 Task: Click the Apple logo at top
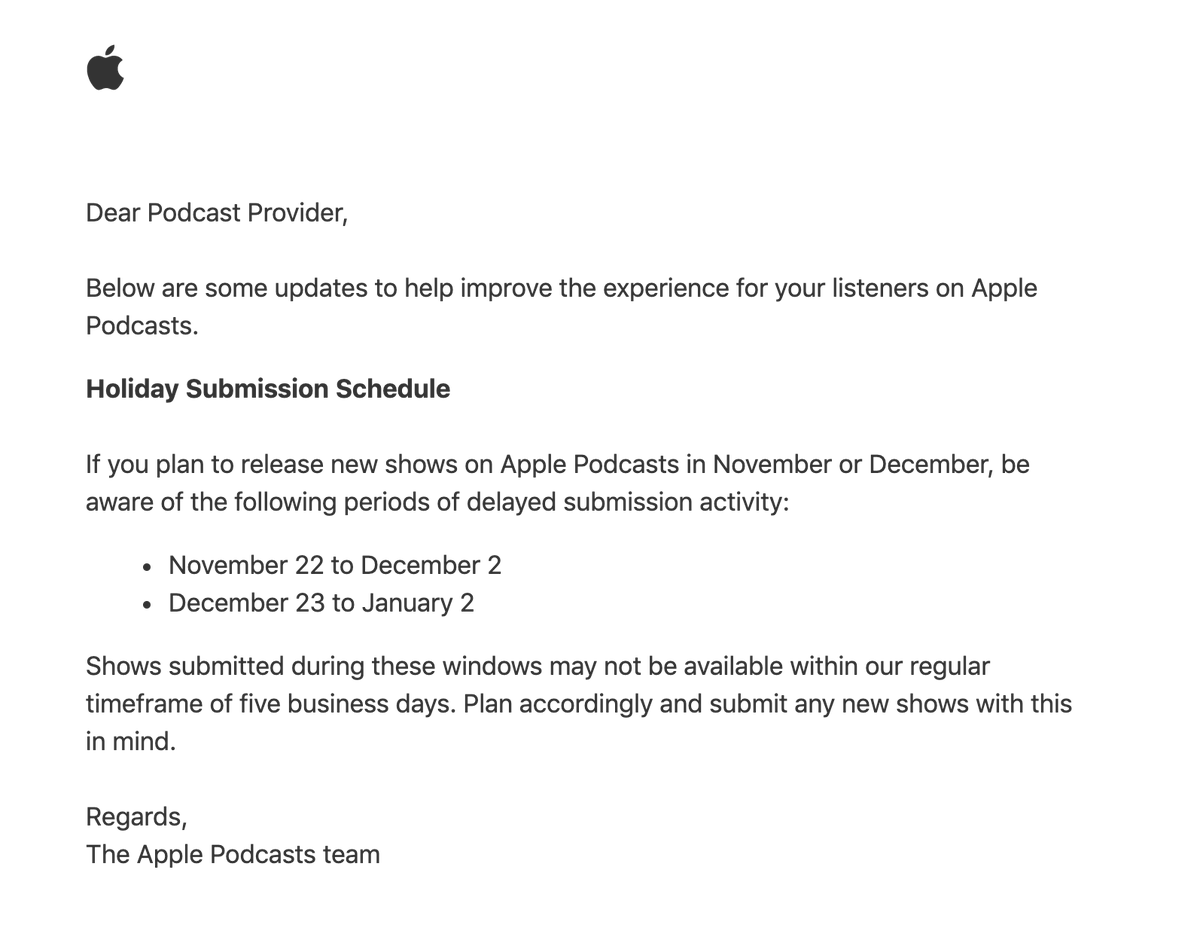(105, 68)
